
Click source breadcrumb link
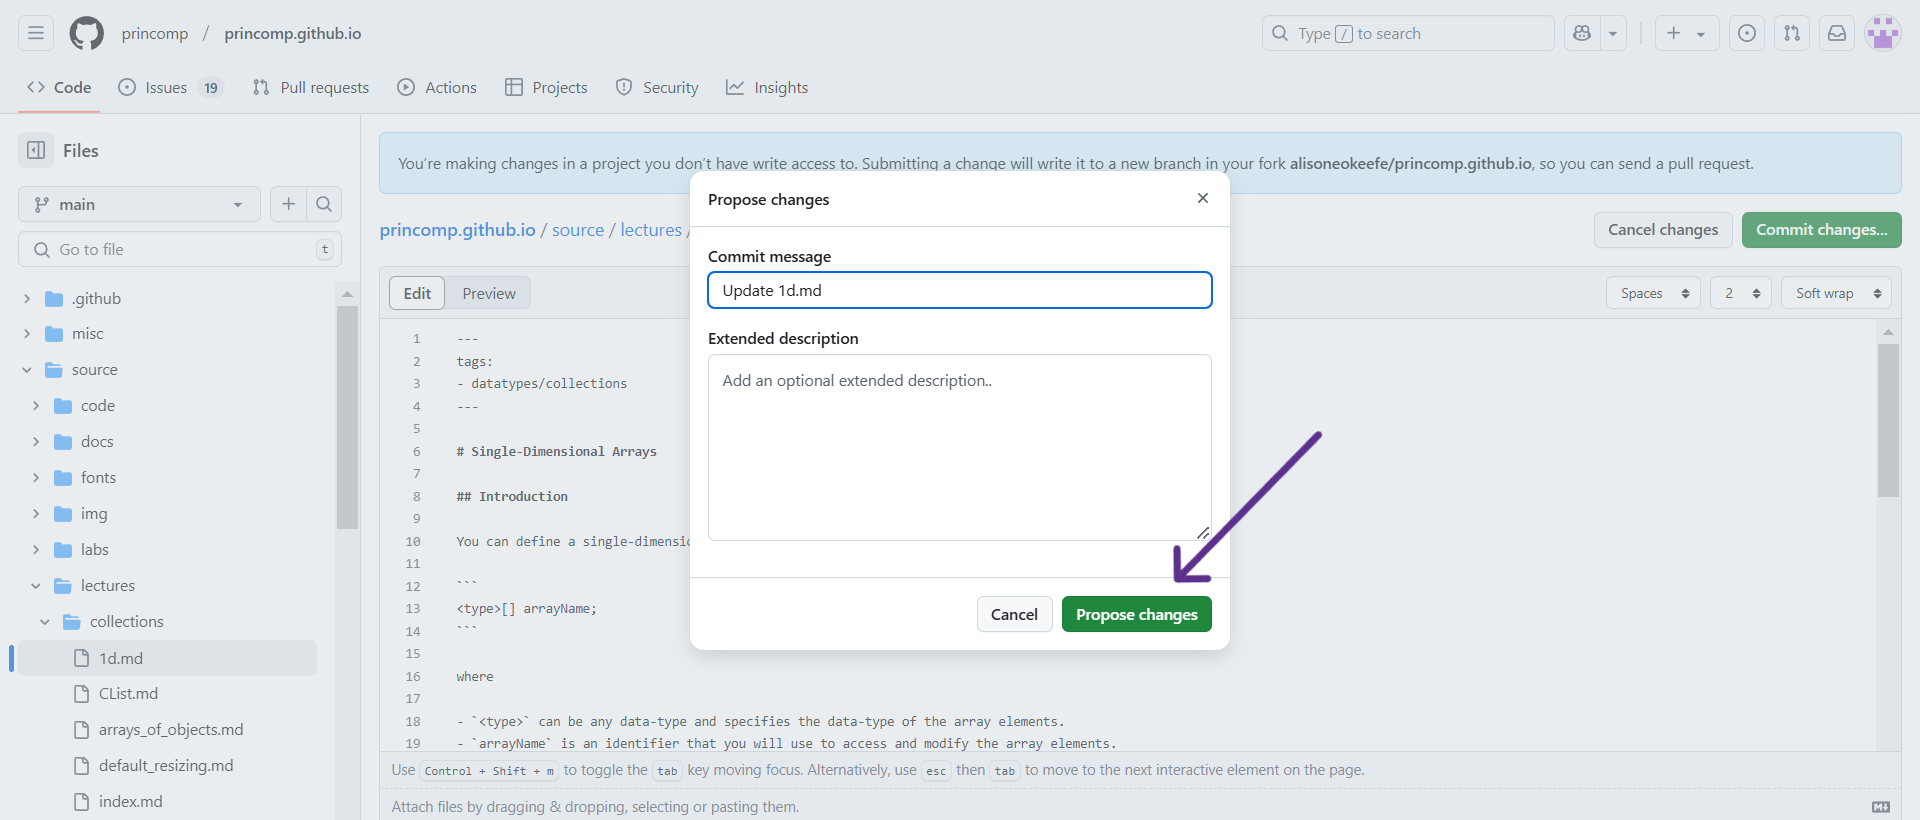pyautogui.click(x=578, y=230)
